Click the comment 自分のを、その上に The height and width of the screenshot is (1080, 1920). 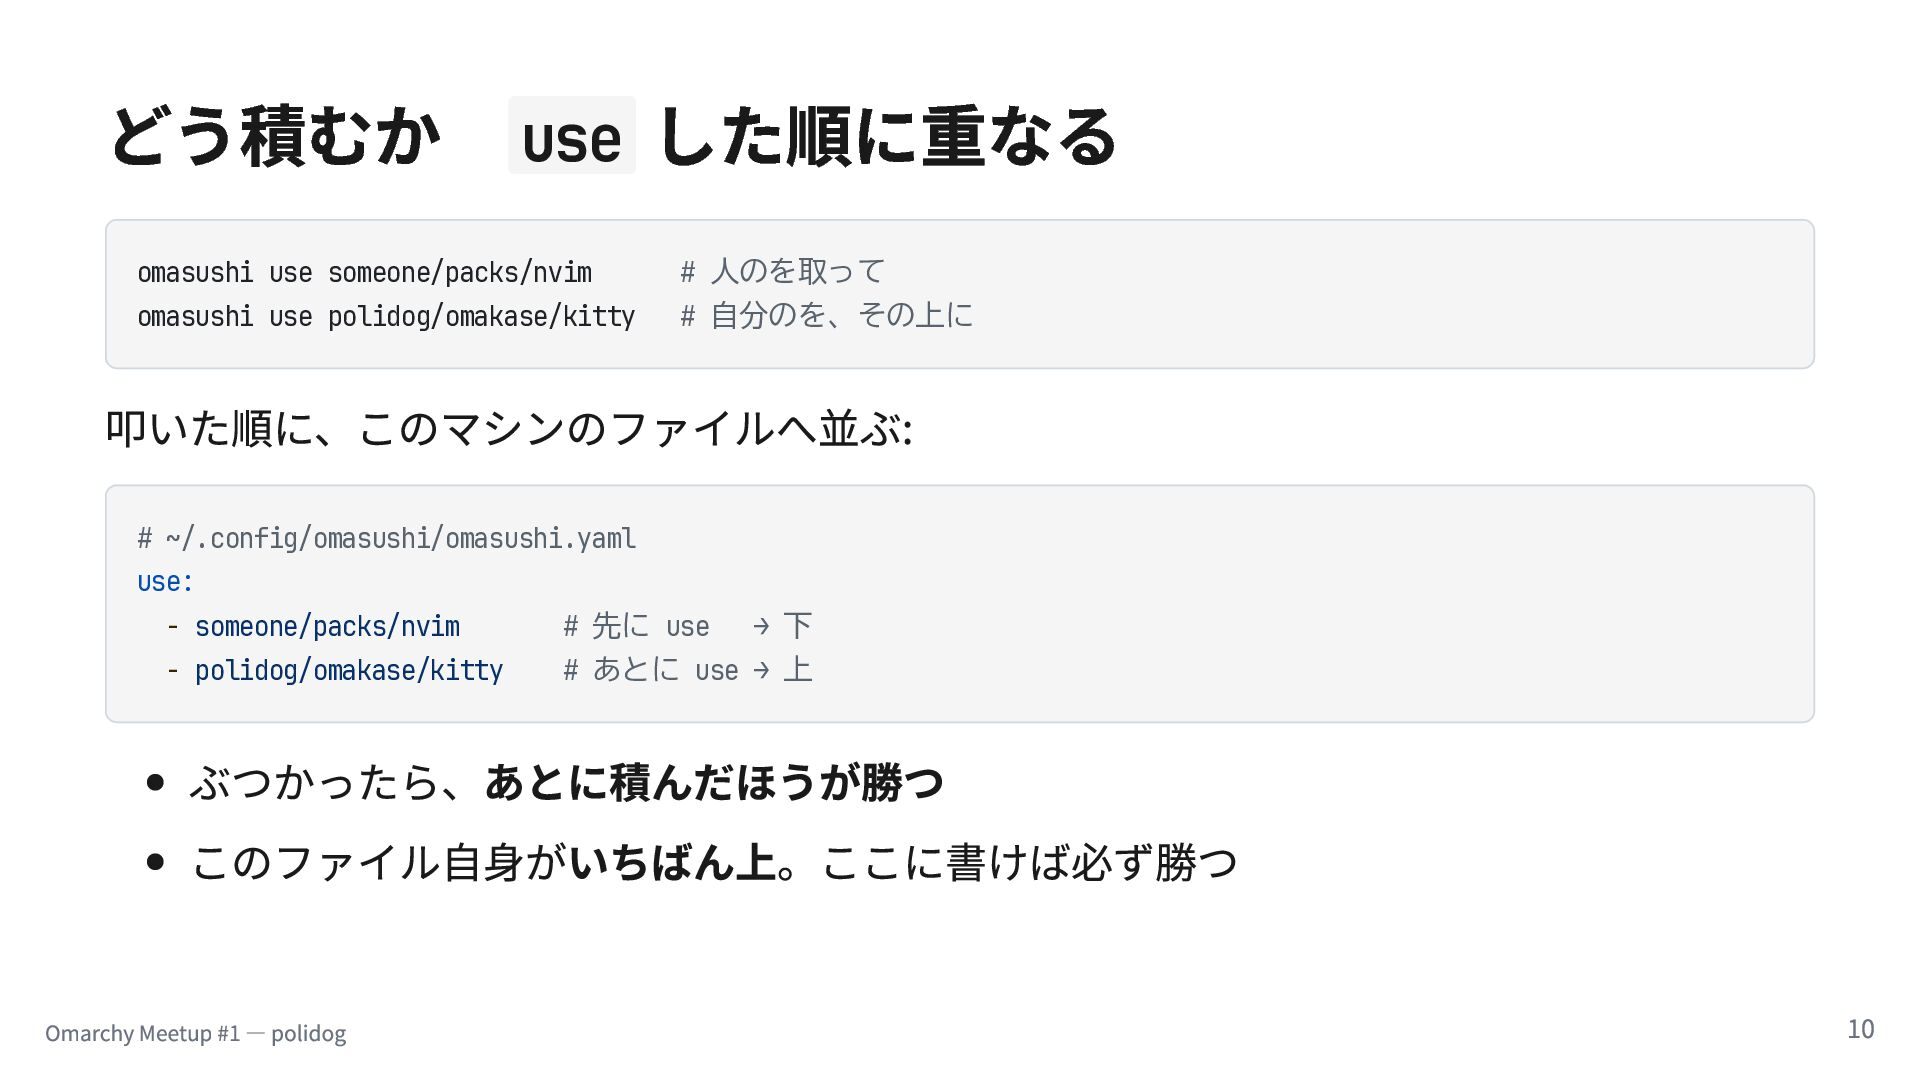coord(826,315)
